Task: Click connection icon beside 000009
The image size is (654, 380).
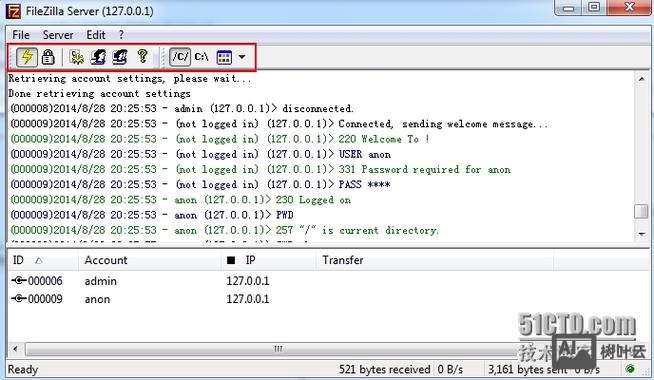Action: click(19, 299)
